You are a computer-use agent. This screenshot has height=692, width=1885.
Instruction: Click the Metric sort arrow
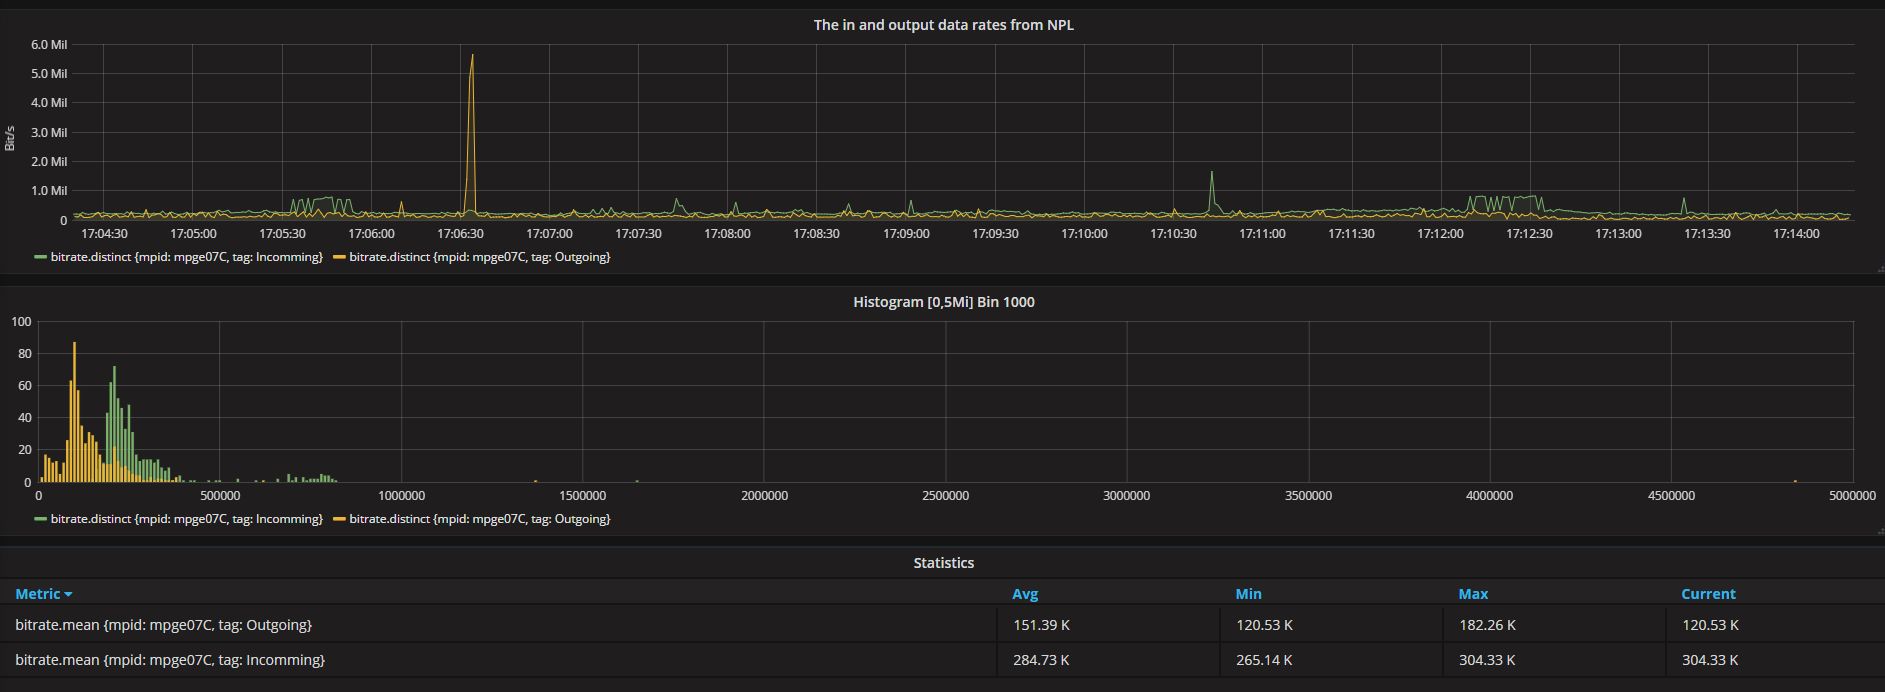68,595
